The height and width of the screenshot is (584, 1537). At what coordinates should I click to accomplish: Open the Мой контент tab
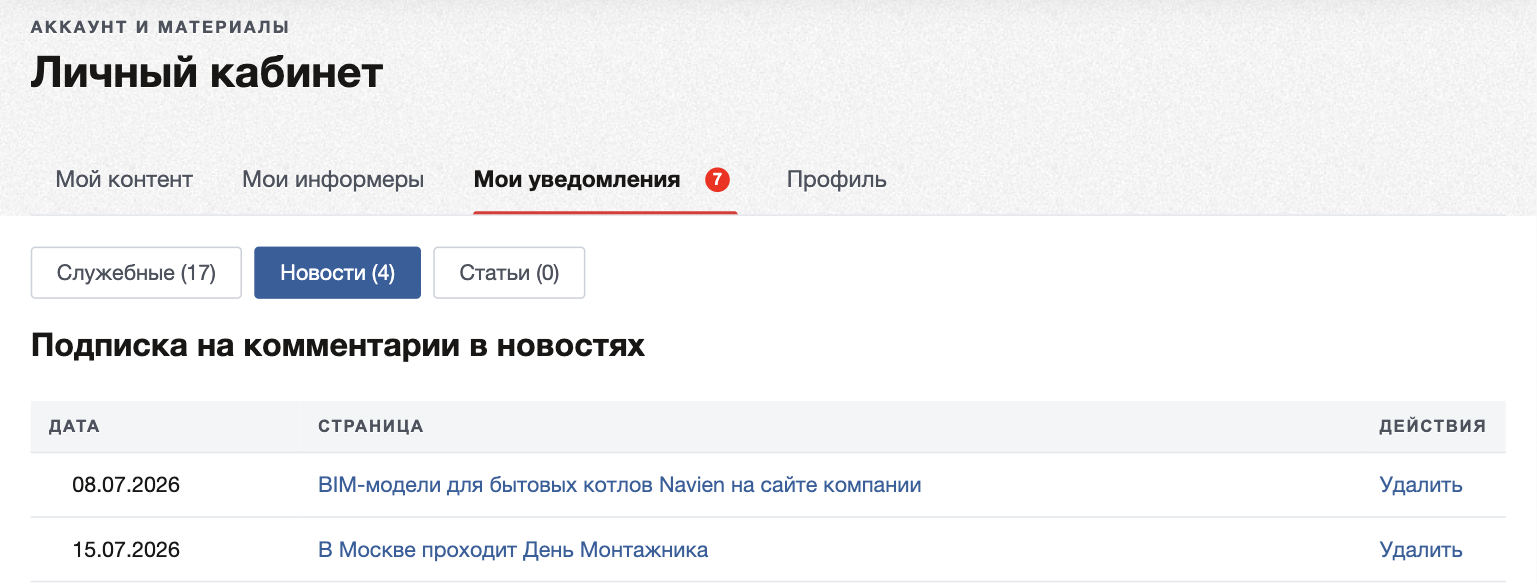(124, 180)
